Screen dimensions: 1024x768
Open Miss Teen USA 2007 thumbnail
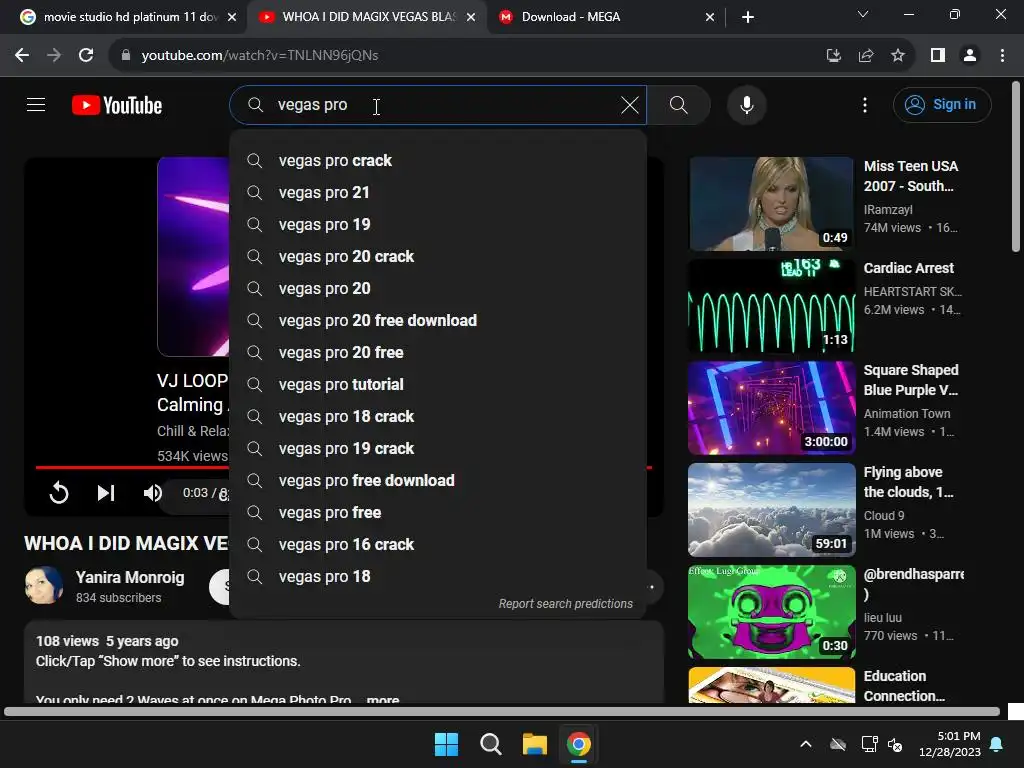771,203
